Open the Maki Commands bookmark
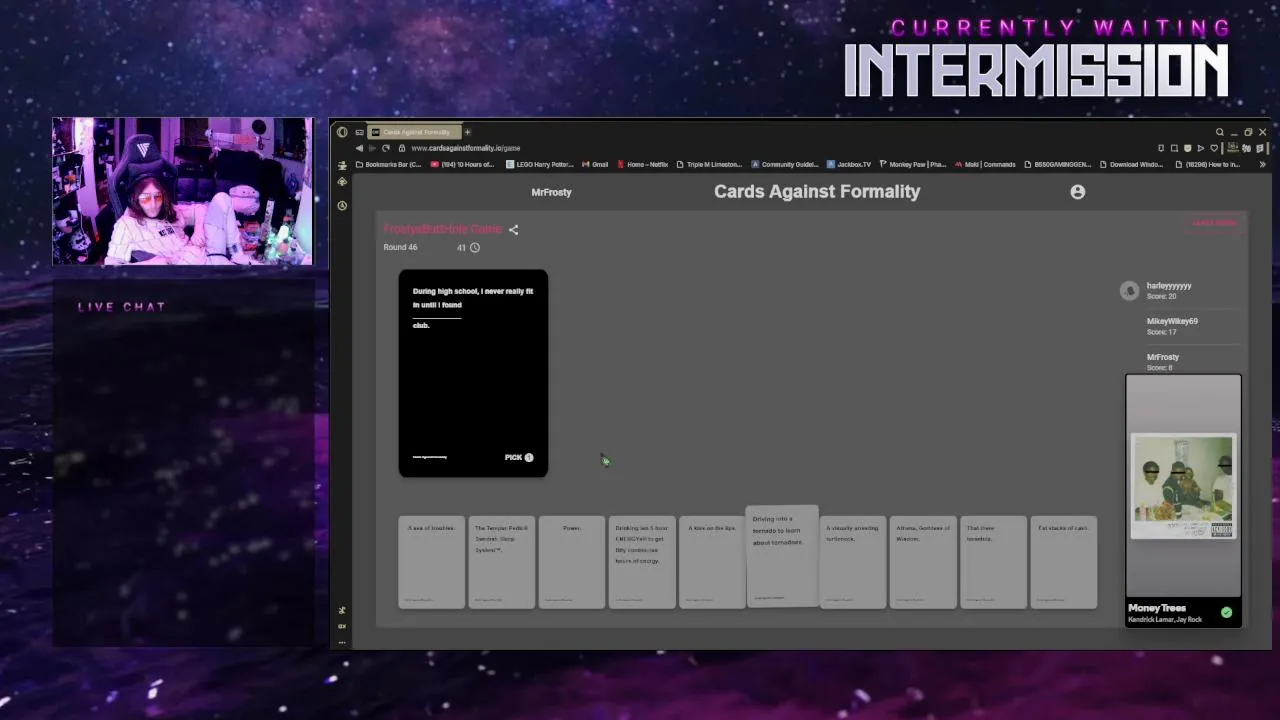Image resolution: width=1280 pixels, height=720 pixels. (x=985, y=164)
